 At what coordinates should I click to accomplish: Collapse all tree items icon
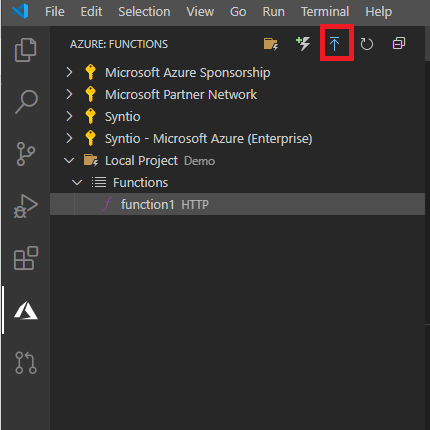[399, 43]
